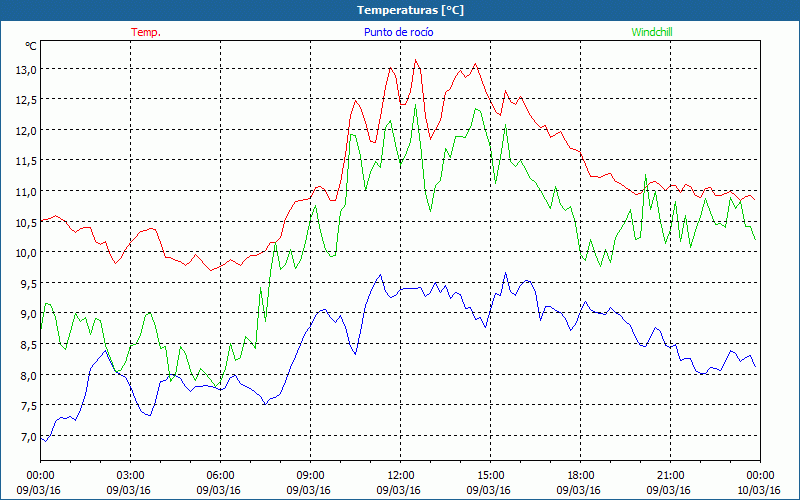
Task: Click the 9,0 y-axis value
Action: [x=28, y=314]
